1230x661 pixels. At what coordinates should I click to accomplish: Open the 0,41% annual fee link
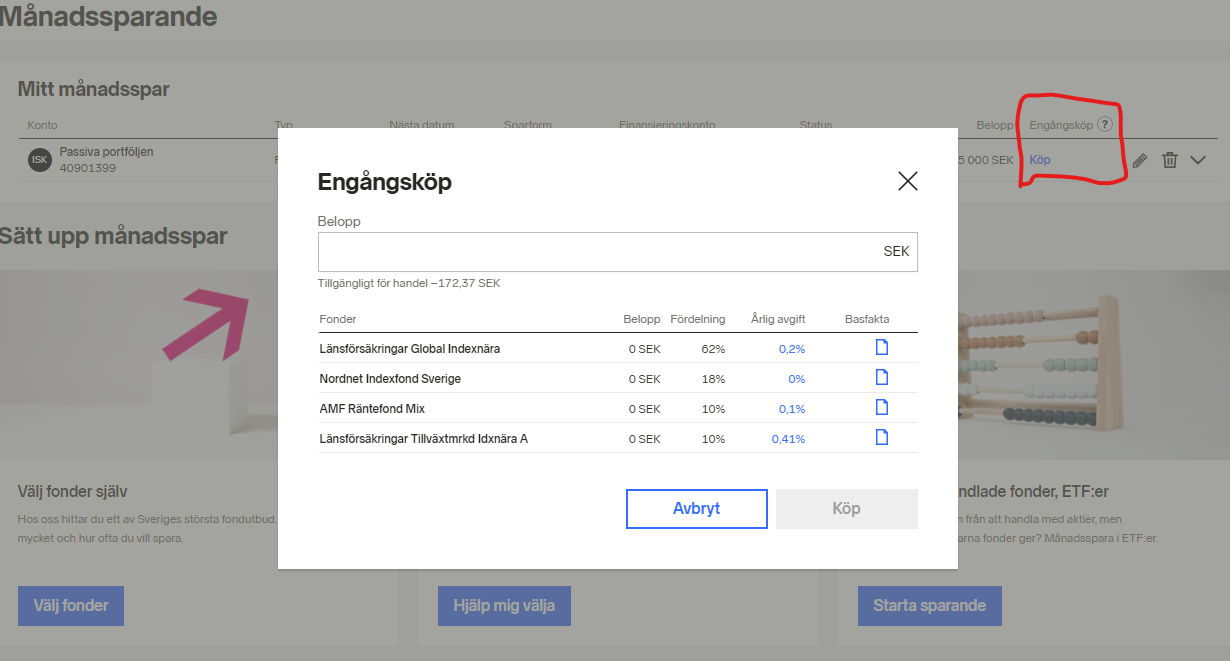[x=788, y=439]
